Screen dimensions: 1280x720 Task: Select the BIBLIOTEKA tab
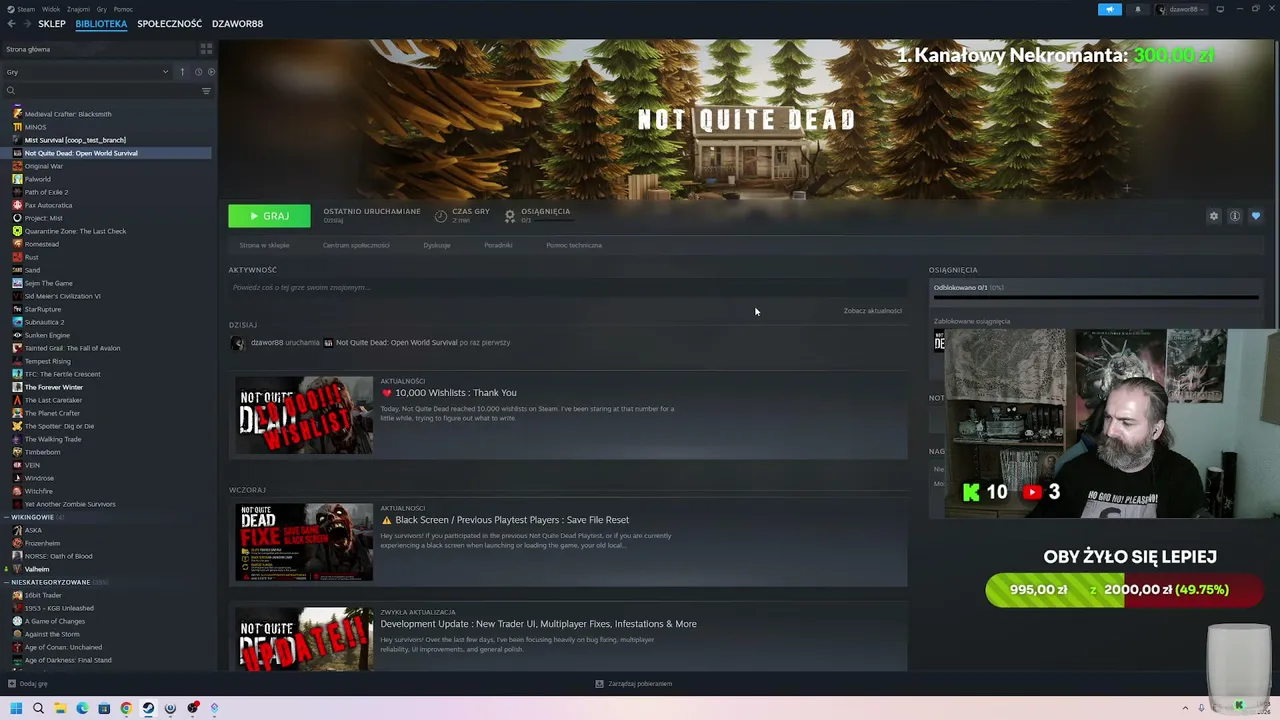click(101, 24)
